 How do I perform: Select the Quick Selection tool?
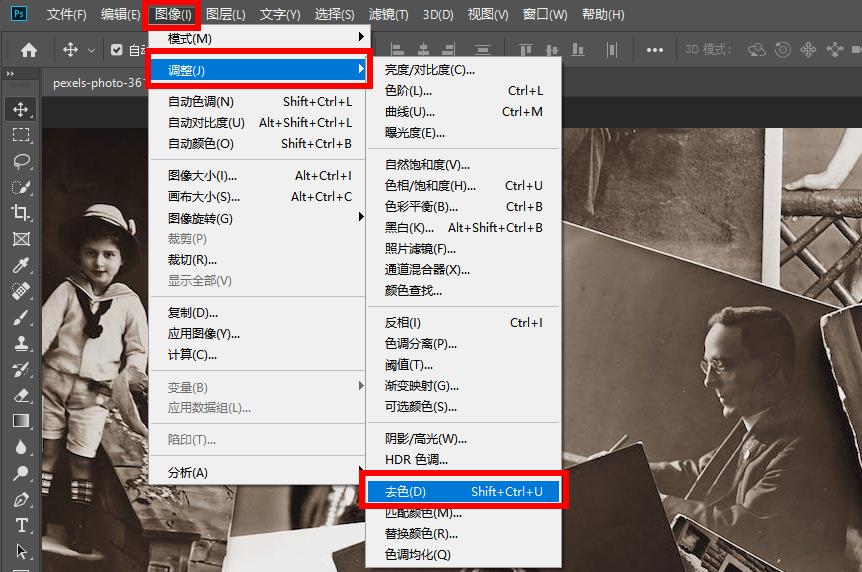pyautogui.click(x=21, y=187)
